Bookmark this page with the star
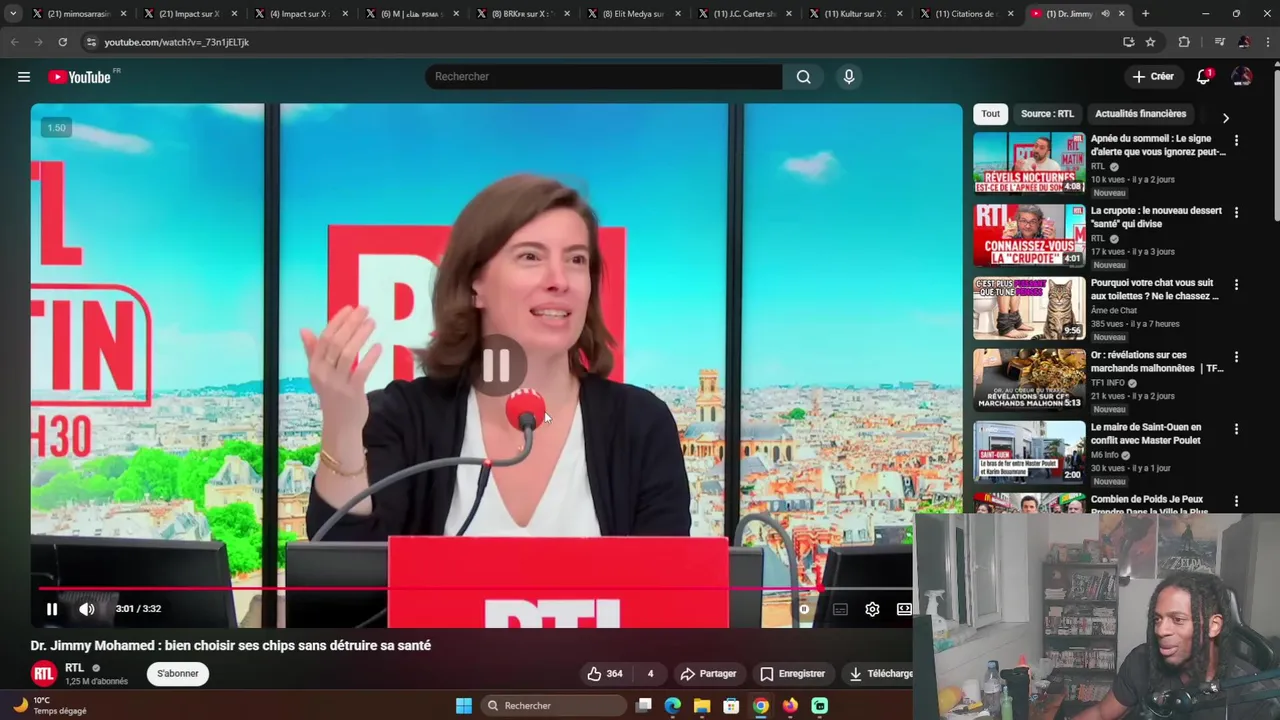The image size is (1280, 720). point(1150,42)
